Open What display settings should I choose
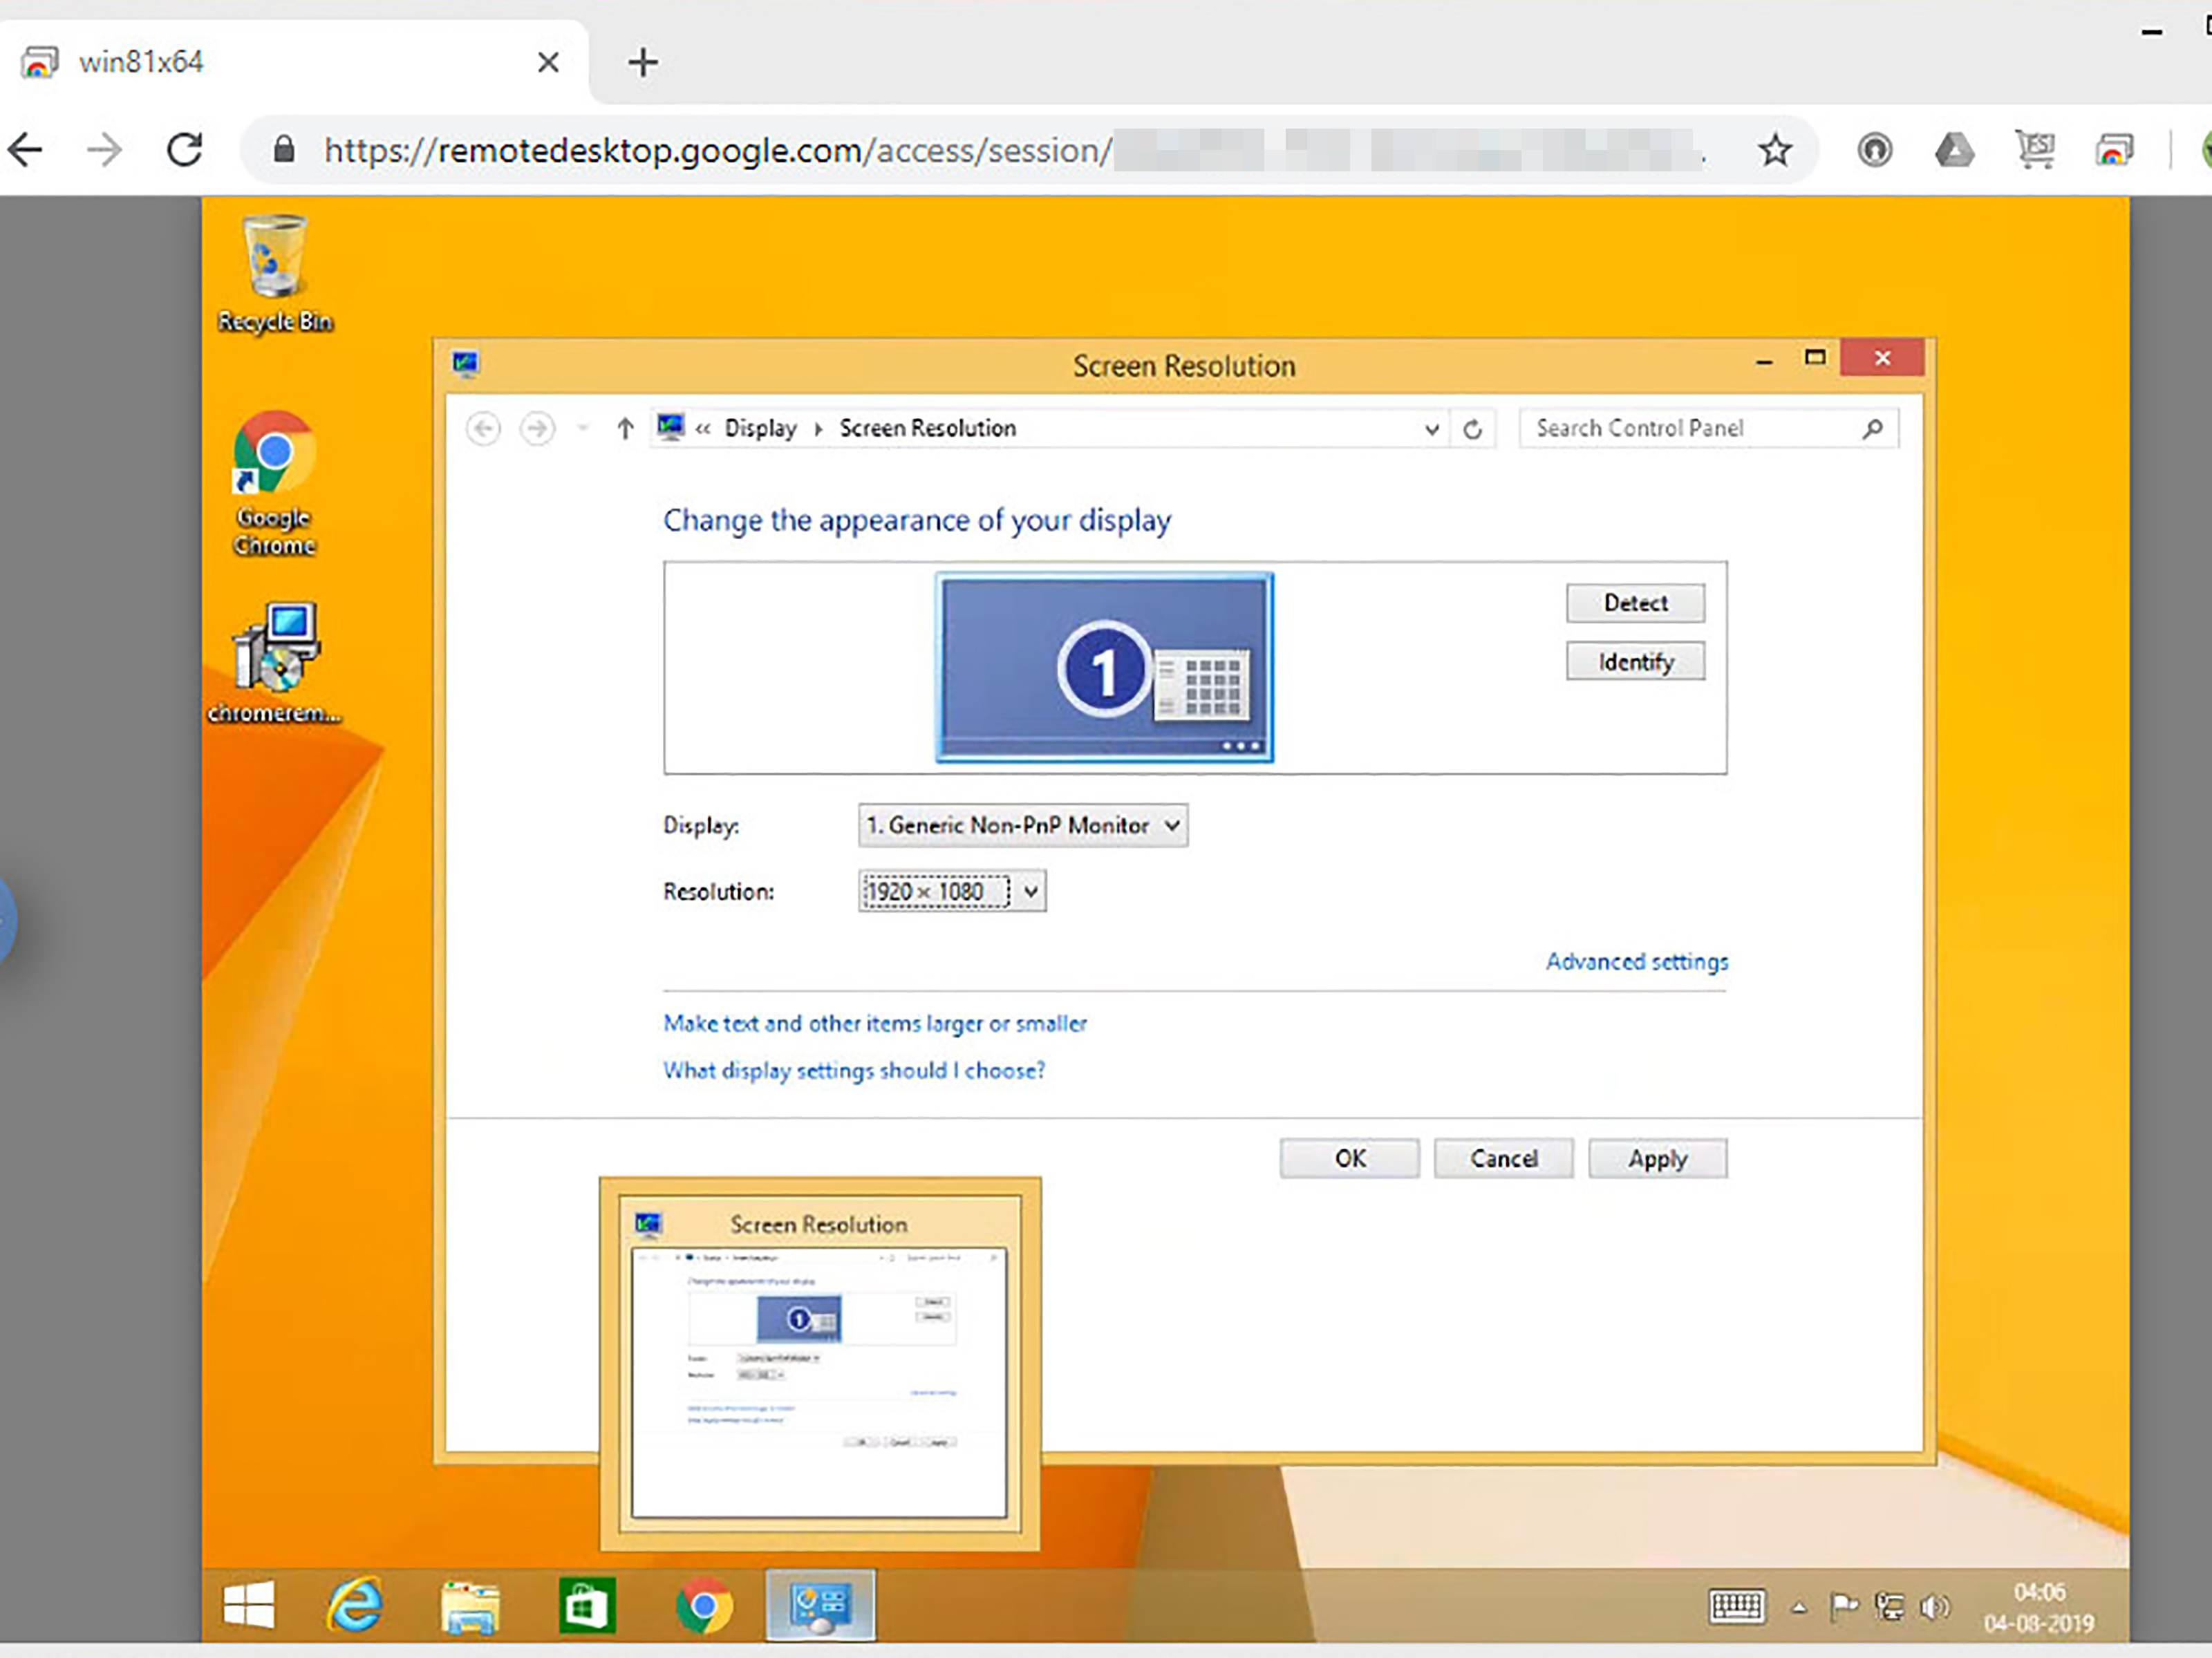The image size is (2212, 1658). [x=854, y=1070]
